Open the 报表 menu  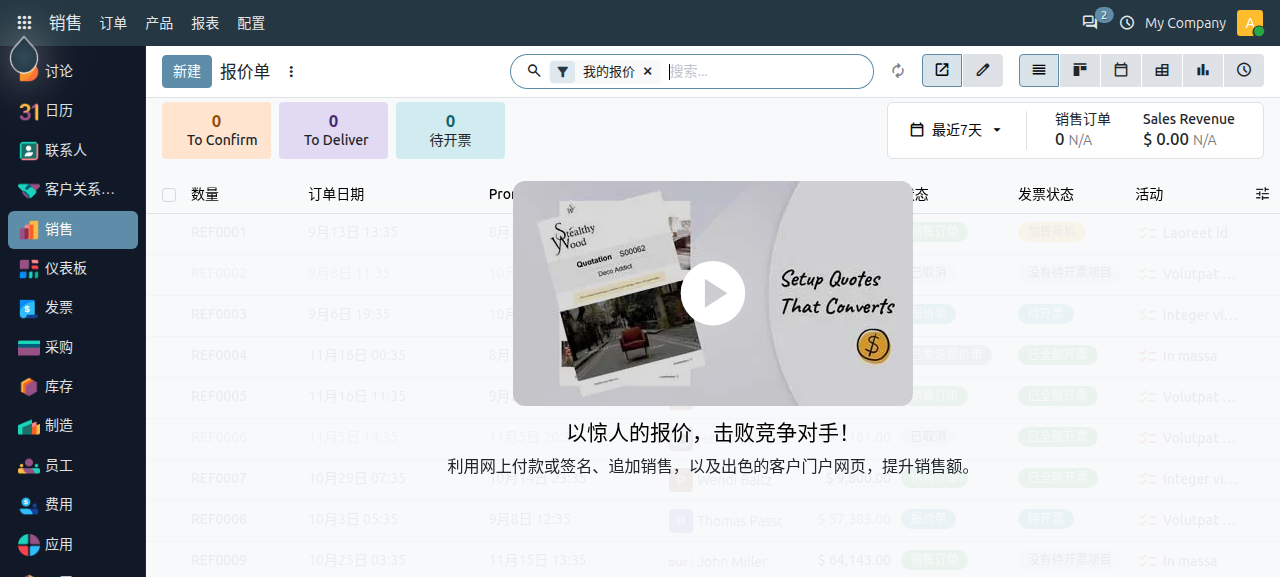(205, 22)
